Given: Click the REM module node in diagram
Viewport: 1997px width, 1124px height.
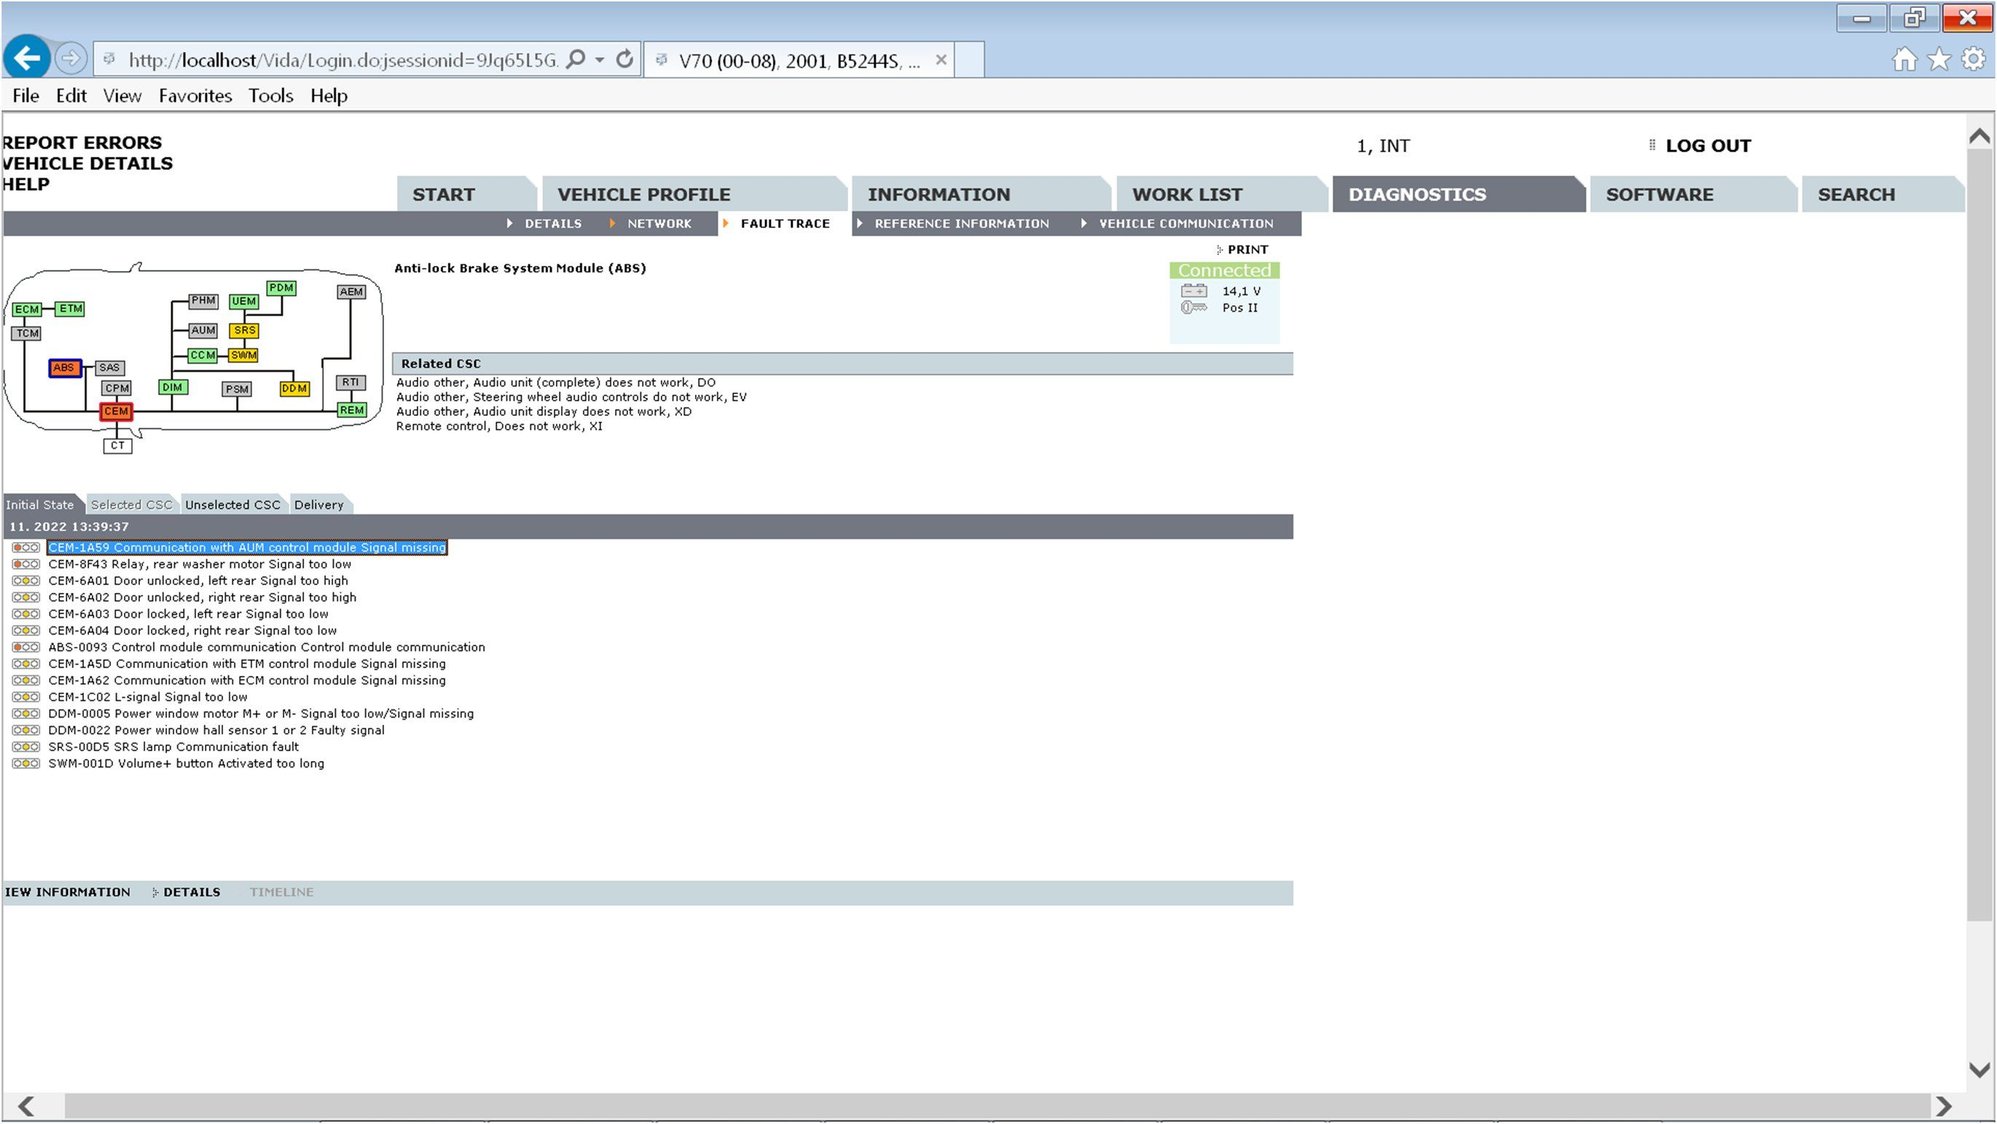Looking at the screenshot, I should tap(351, 410).
